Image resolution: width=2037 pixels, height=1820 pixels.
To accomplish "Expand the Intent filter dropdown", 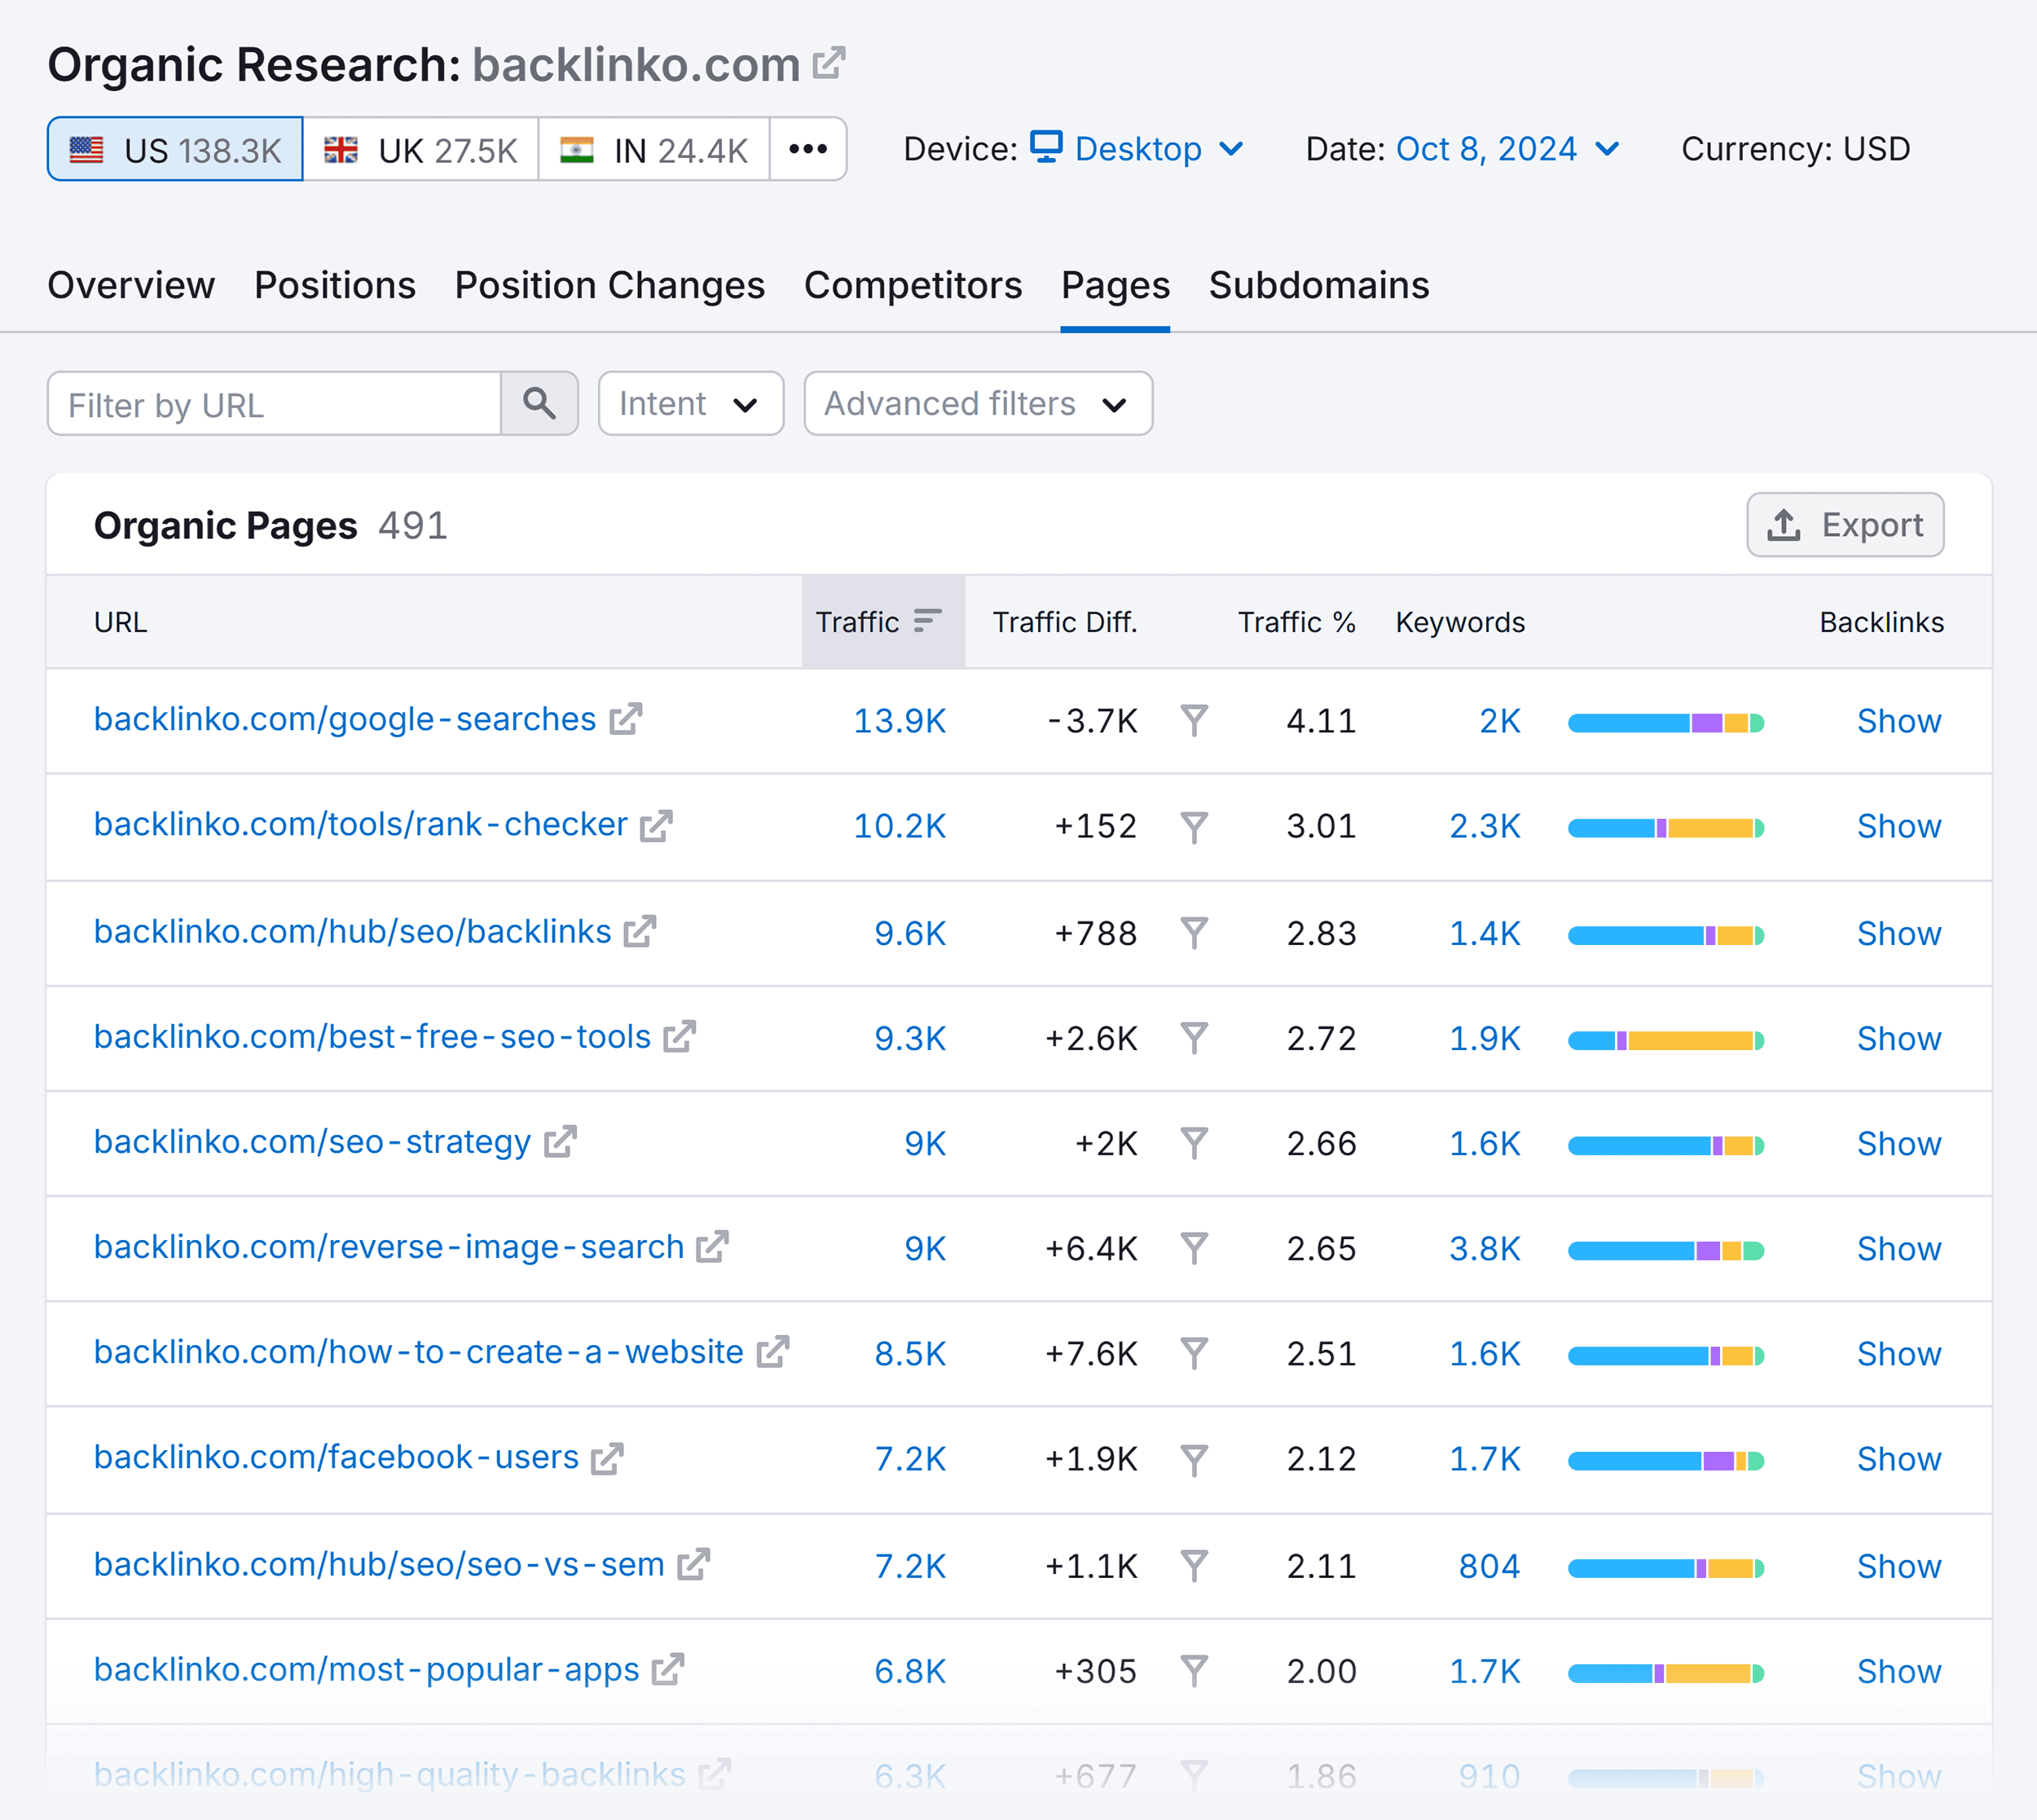I will [690, 404].
